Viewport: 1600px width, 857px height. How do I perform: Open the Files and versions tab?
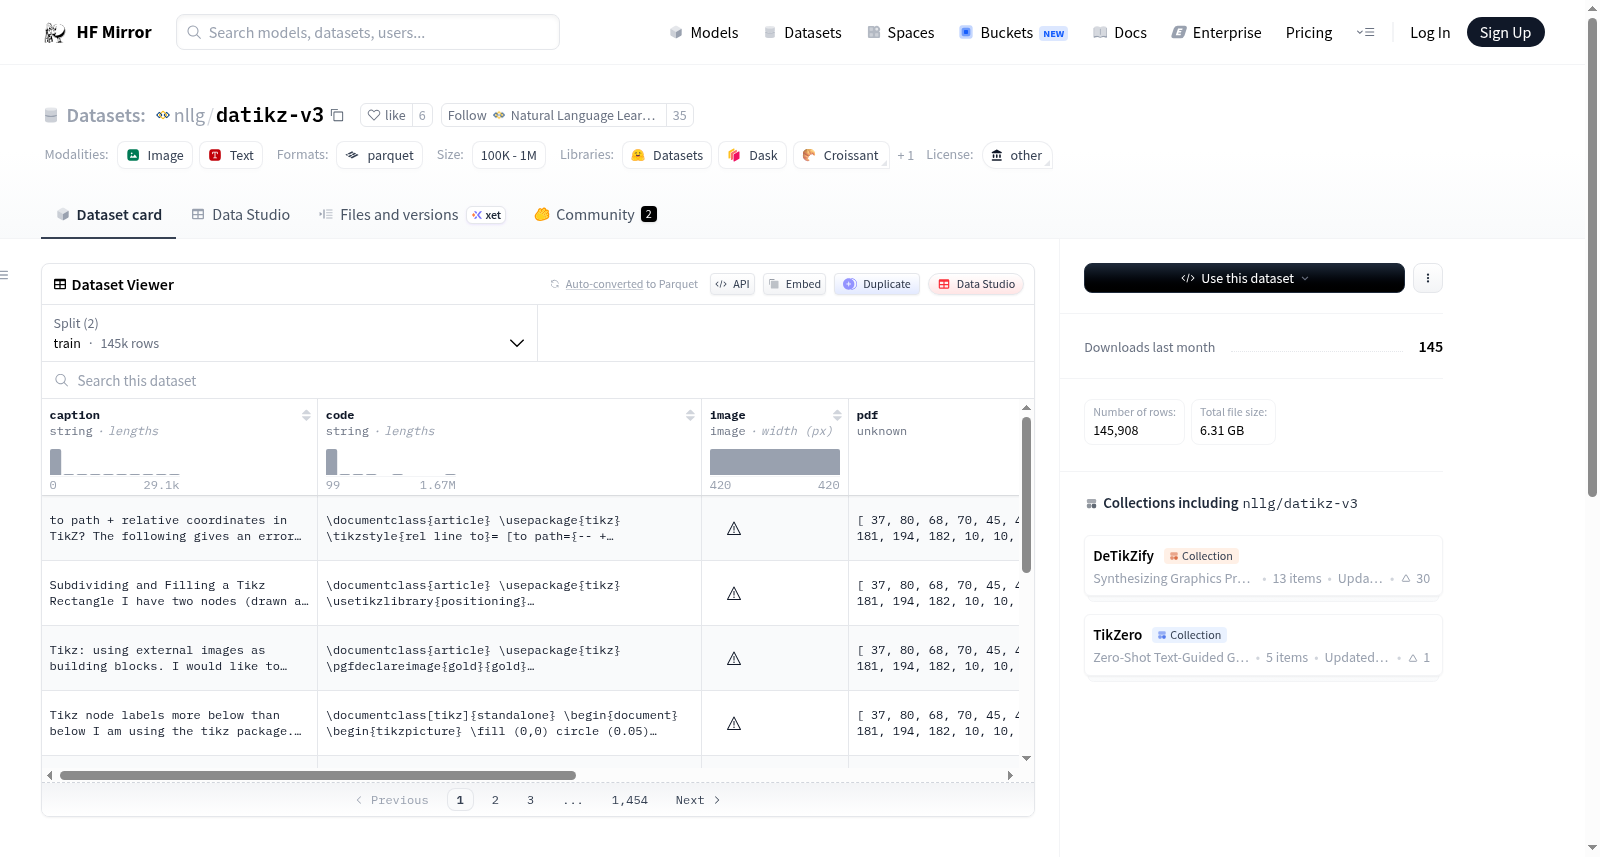point(412,214)
